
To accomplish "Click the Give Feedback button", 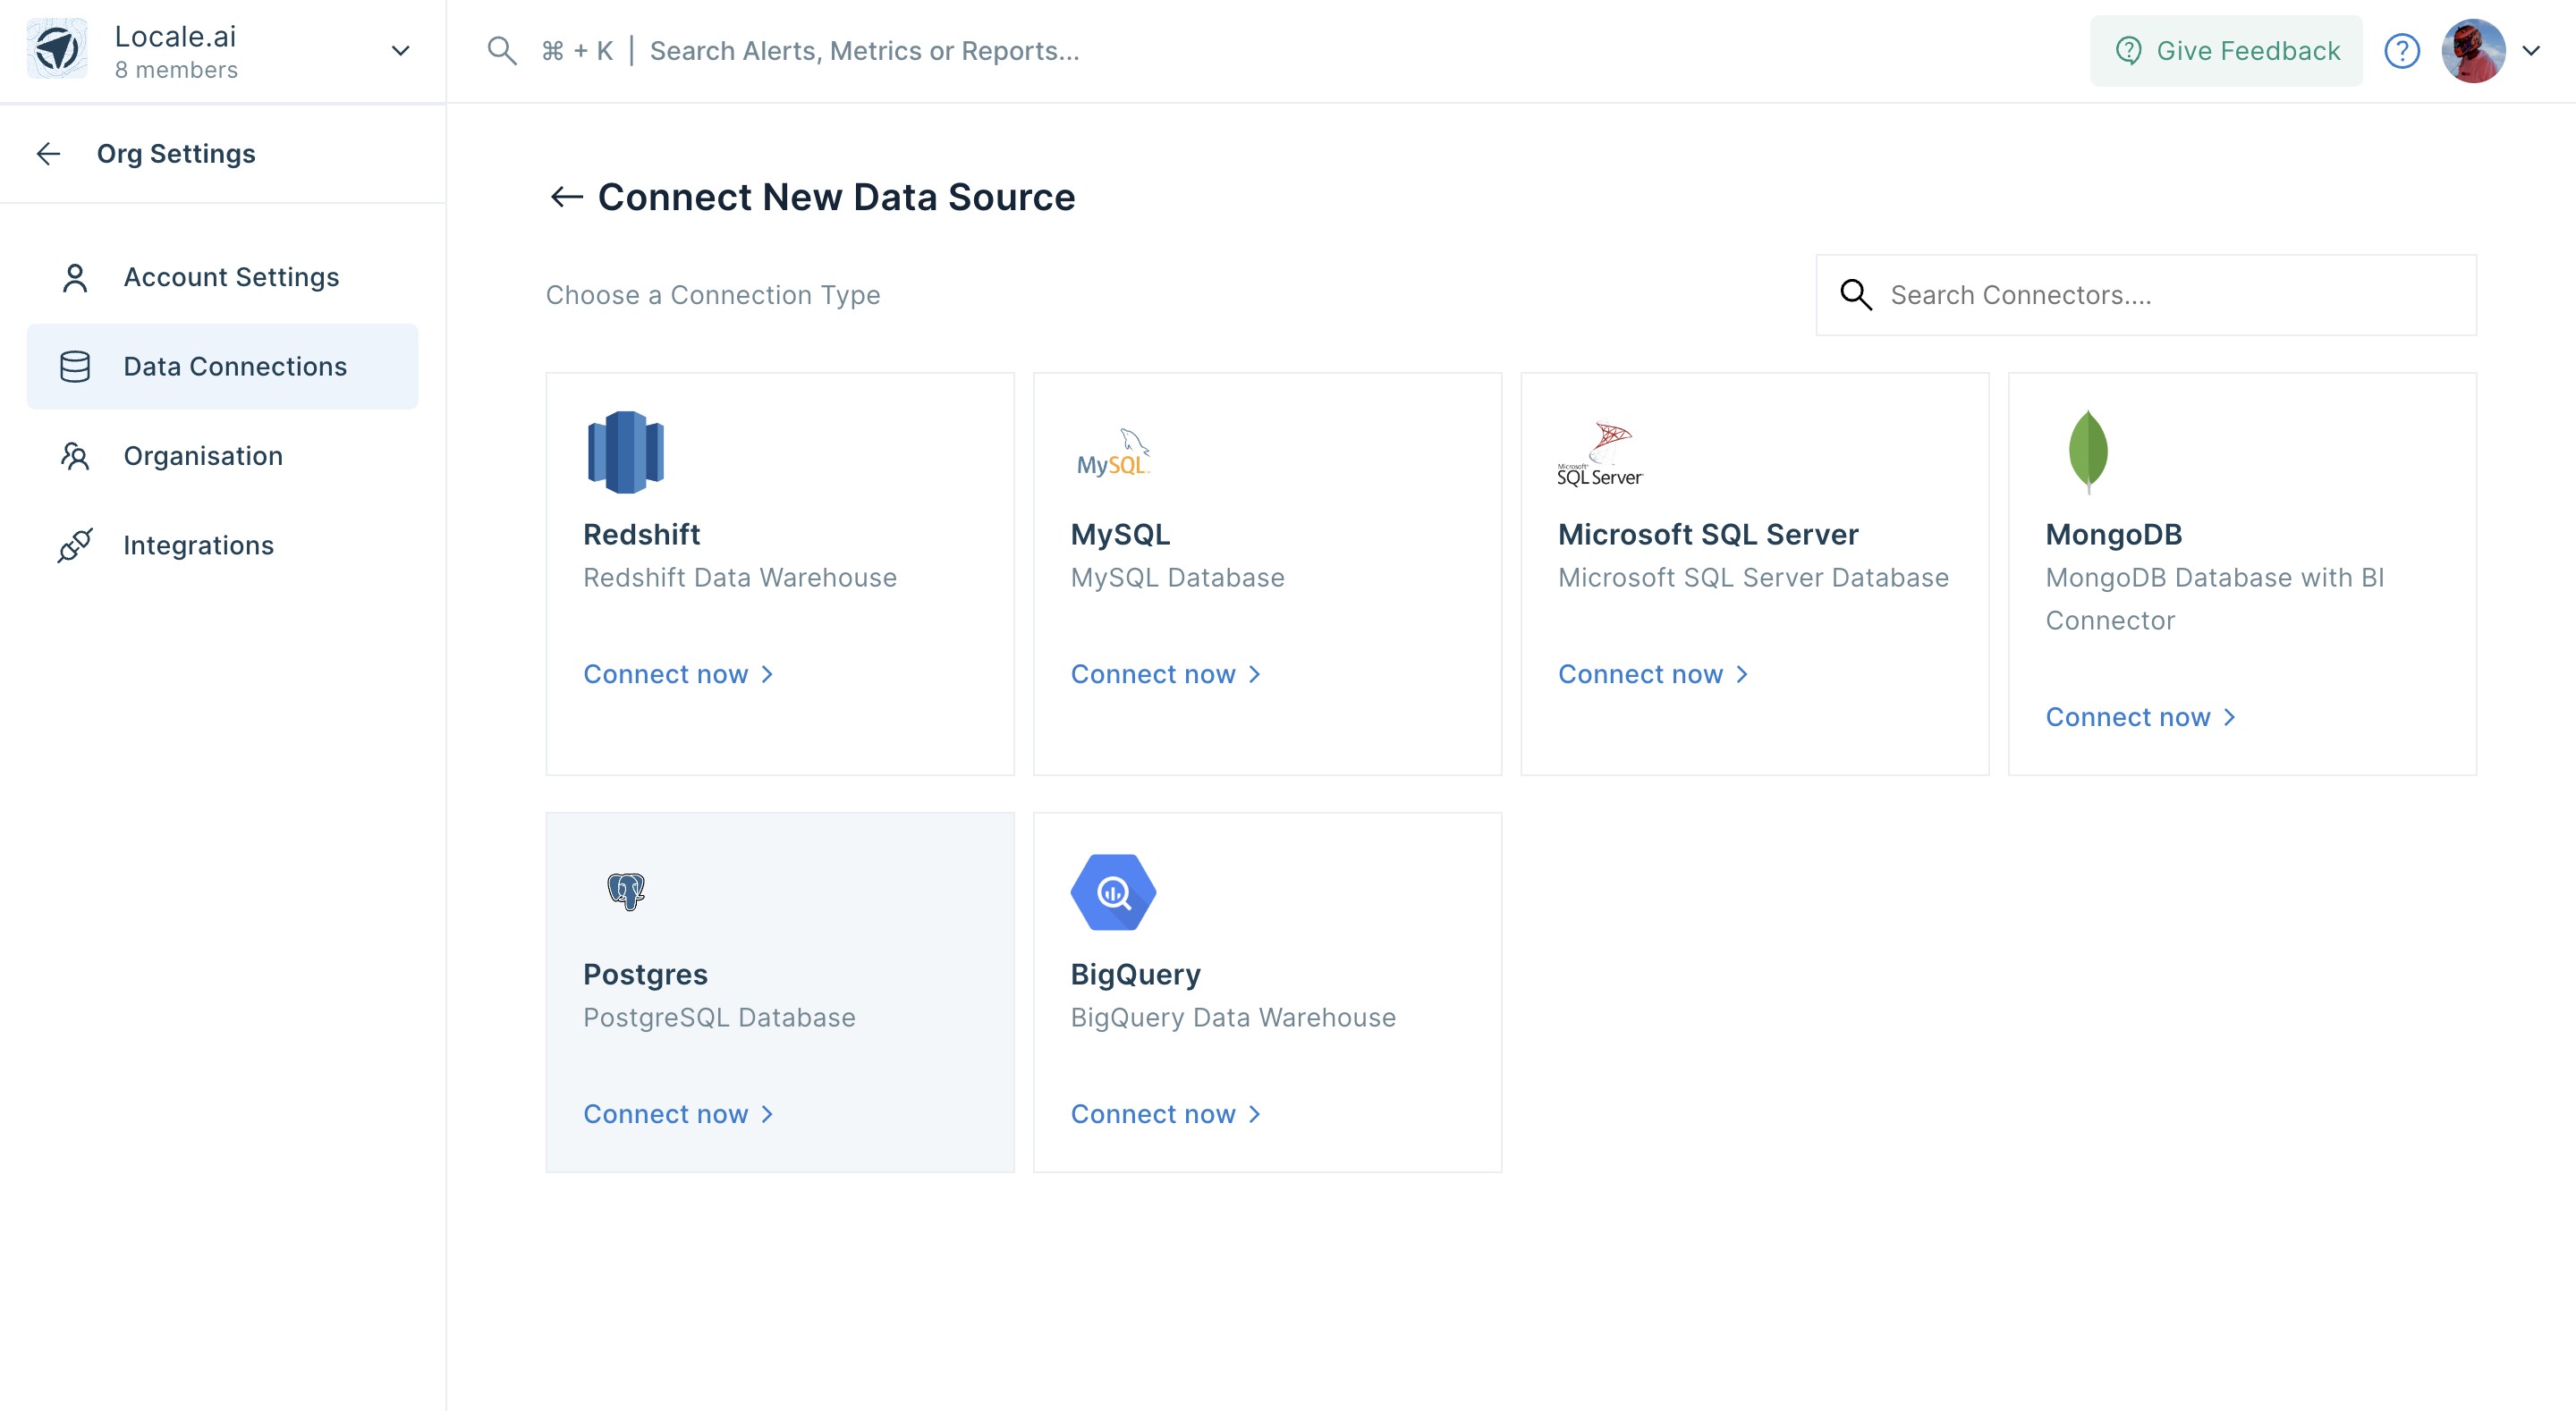I will 2226,51.
